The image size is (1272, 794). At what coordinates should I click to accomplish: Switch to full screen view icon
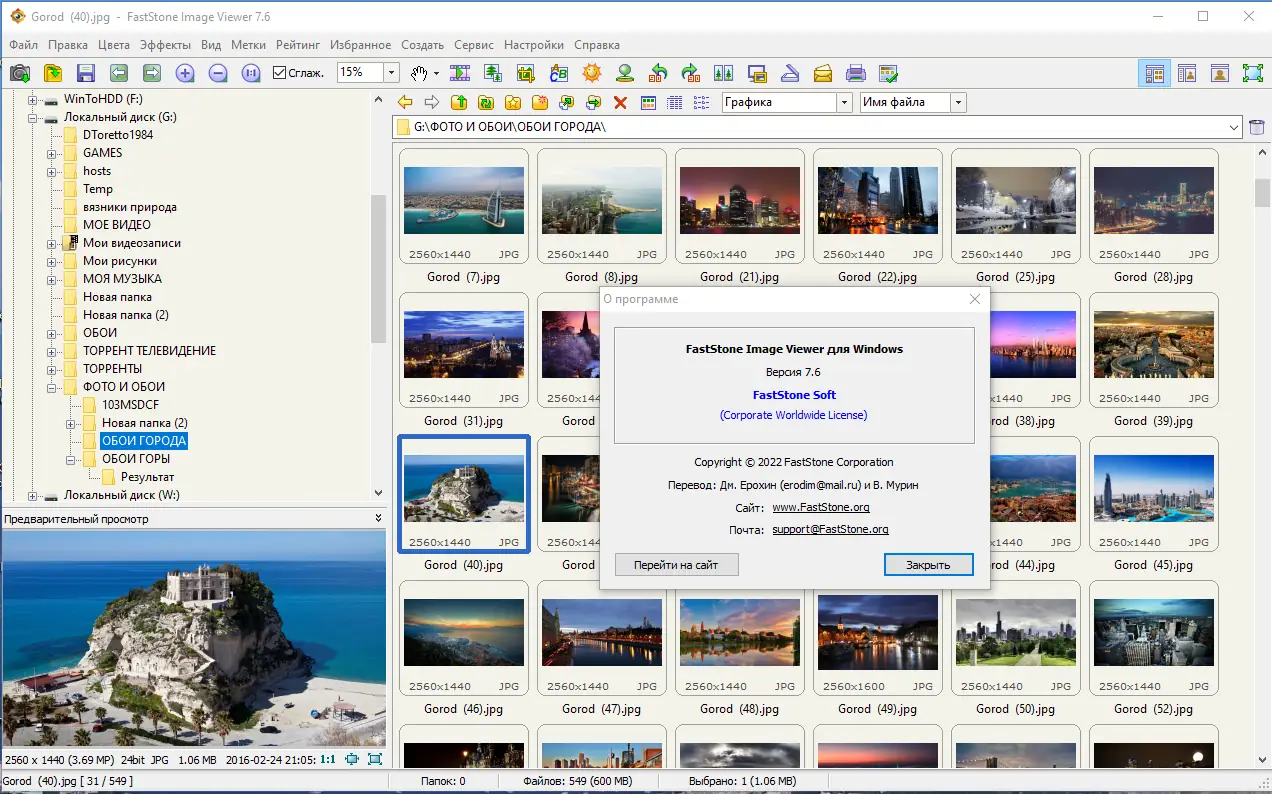(x=1252, y=73)
